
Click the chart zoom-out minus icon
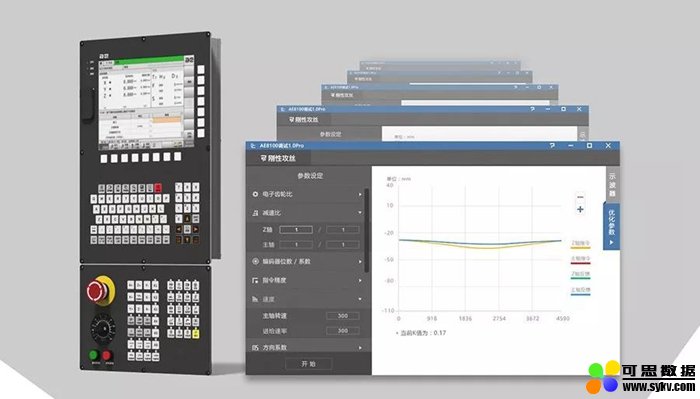coord(580,197)
